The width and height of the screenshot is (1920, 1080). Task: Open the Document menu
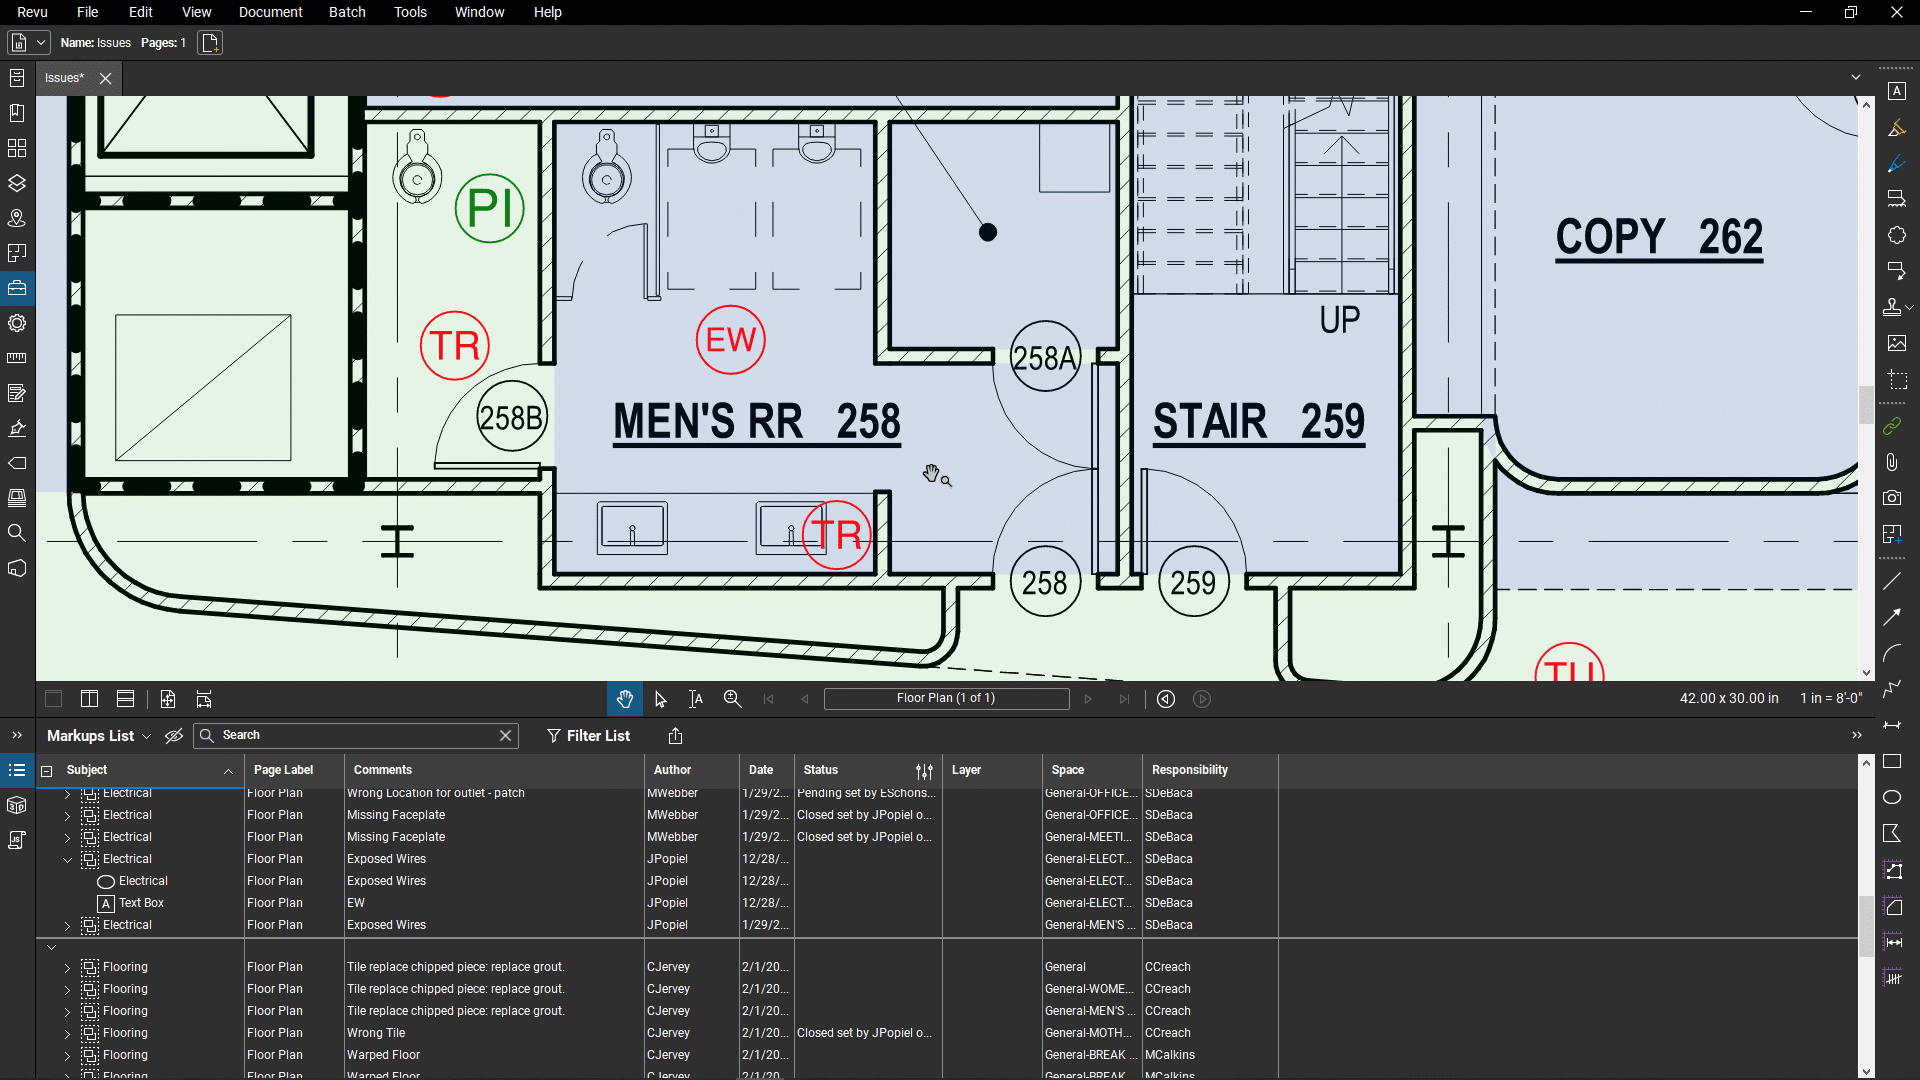270,12
